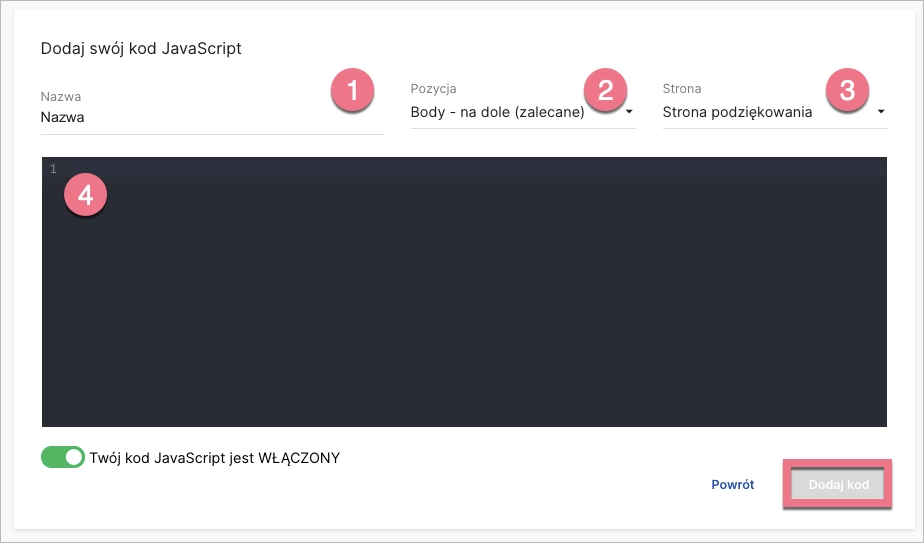Click the red number 3 badge
The image size is (924, 543).
click(x=847, y=91)
